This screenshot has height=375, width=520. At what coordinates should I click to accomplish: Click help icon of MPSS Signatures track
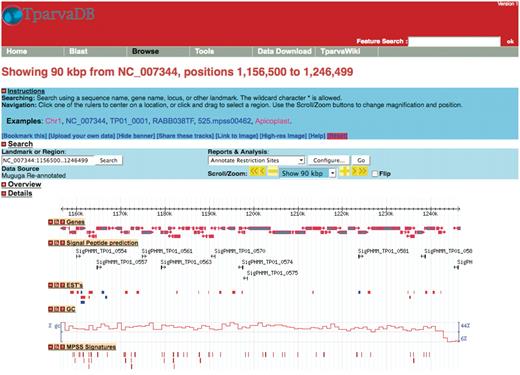point(62,347)
